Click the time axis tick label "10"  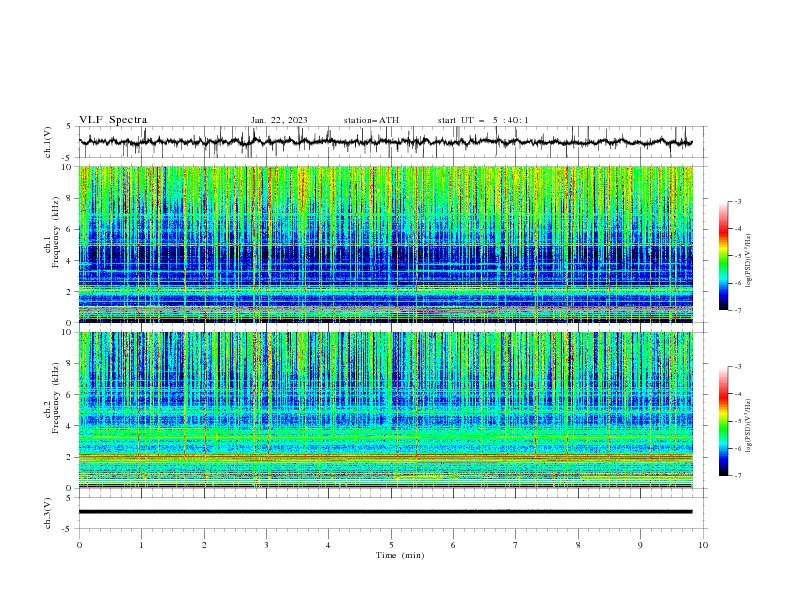click(x=703, y=545)
